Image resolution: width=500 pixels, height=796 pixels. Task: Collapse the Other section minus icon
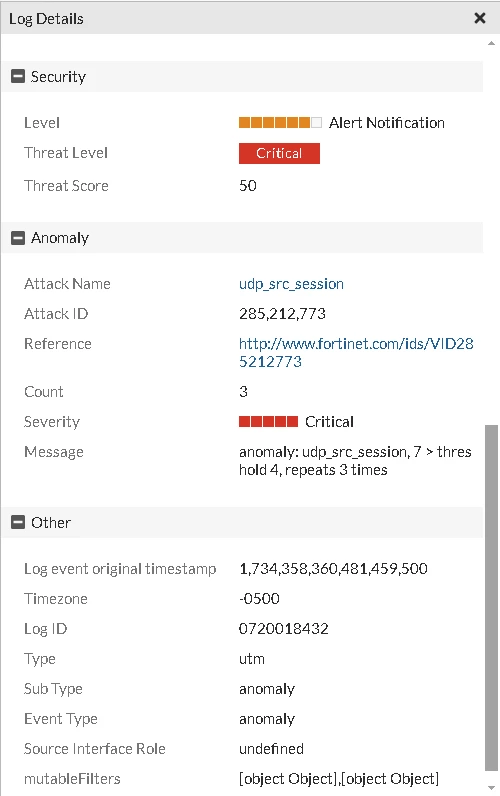(18, 522)
